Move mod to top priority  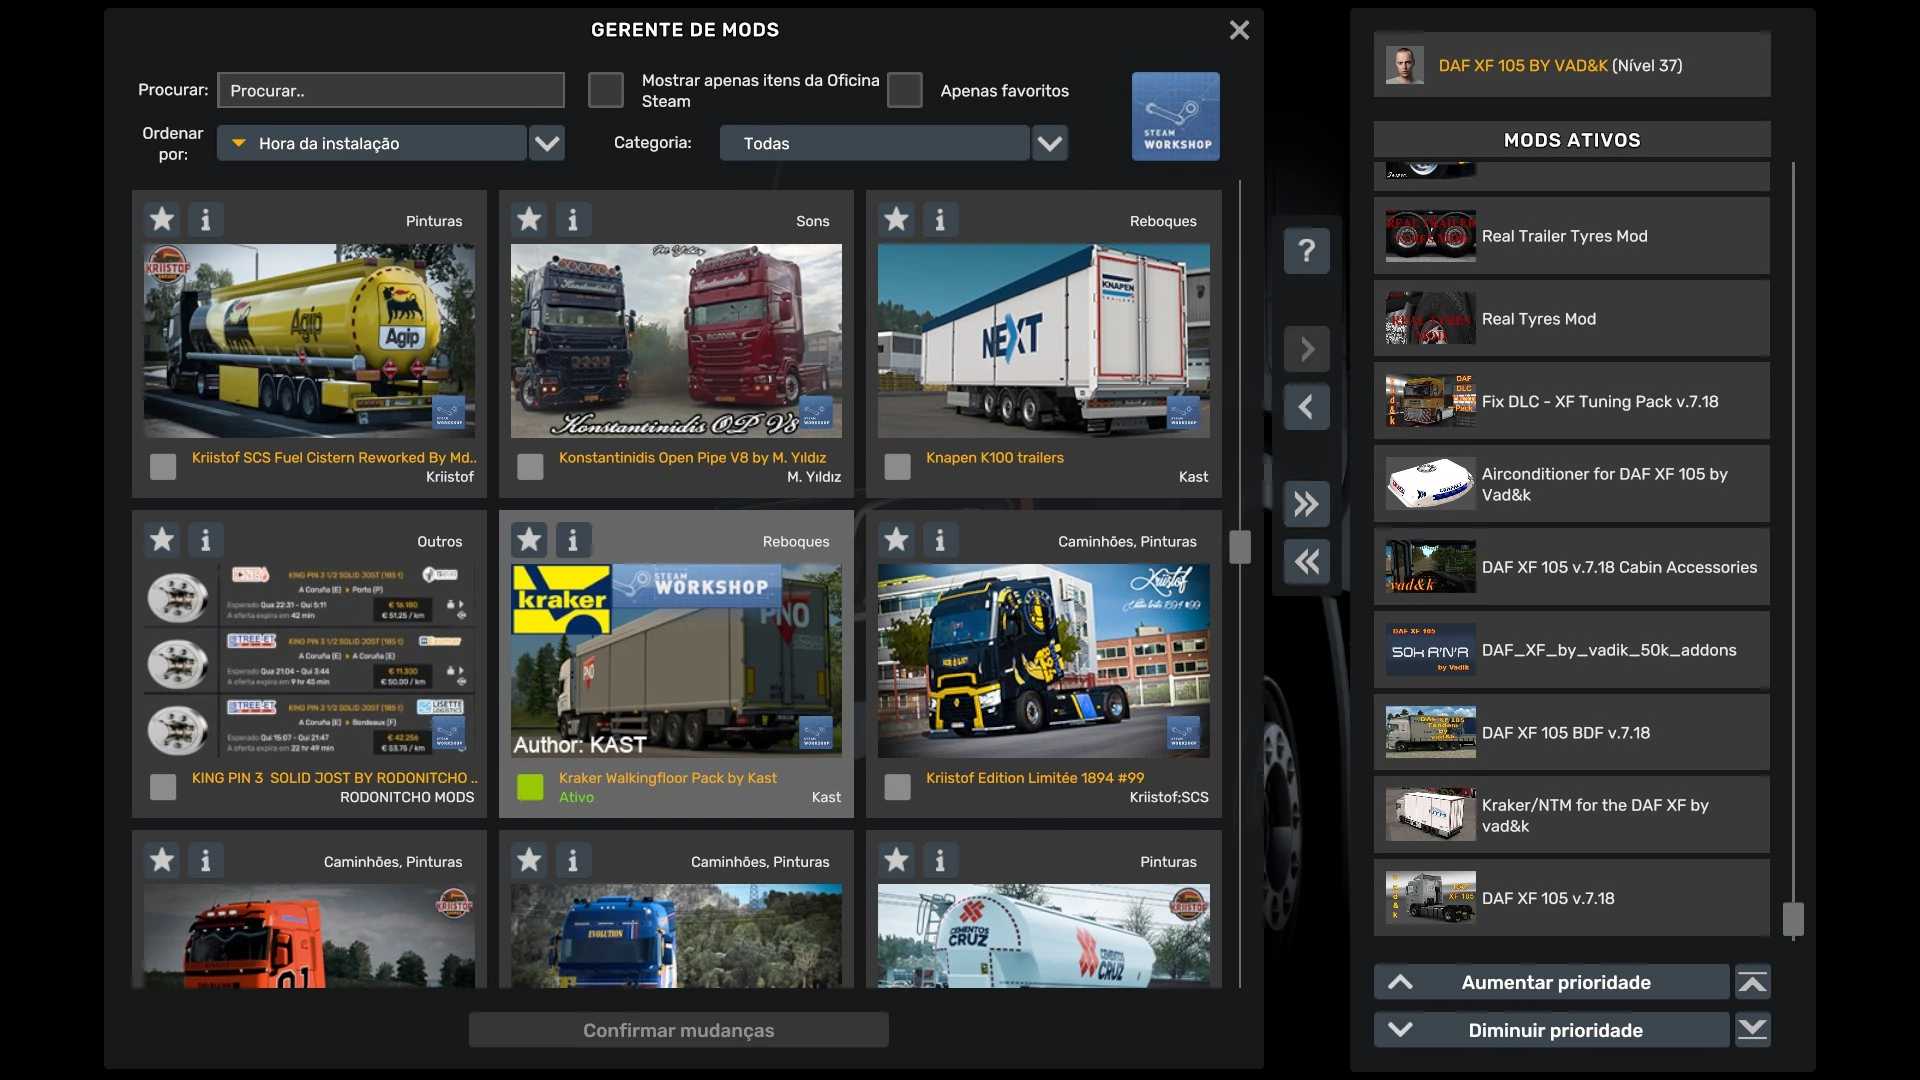point(1752,982)
